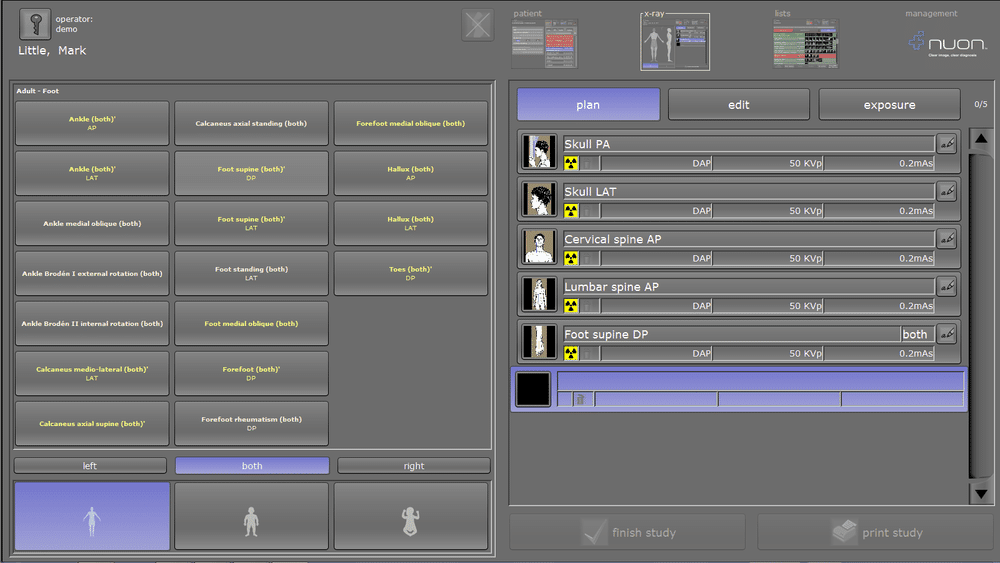Select the left side option
Screen dimensions: 1000x563
pos(91,466)
